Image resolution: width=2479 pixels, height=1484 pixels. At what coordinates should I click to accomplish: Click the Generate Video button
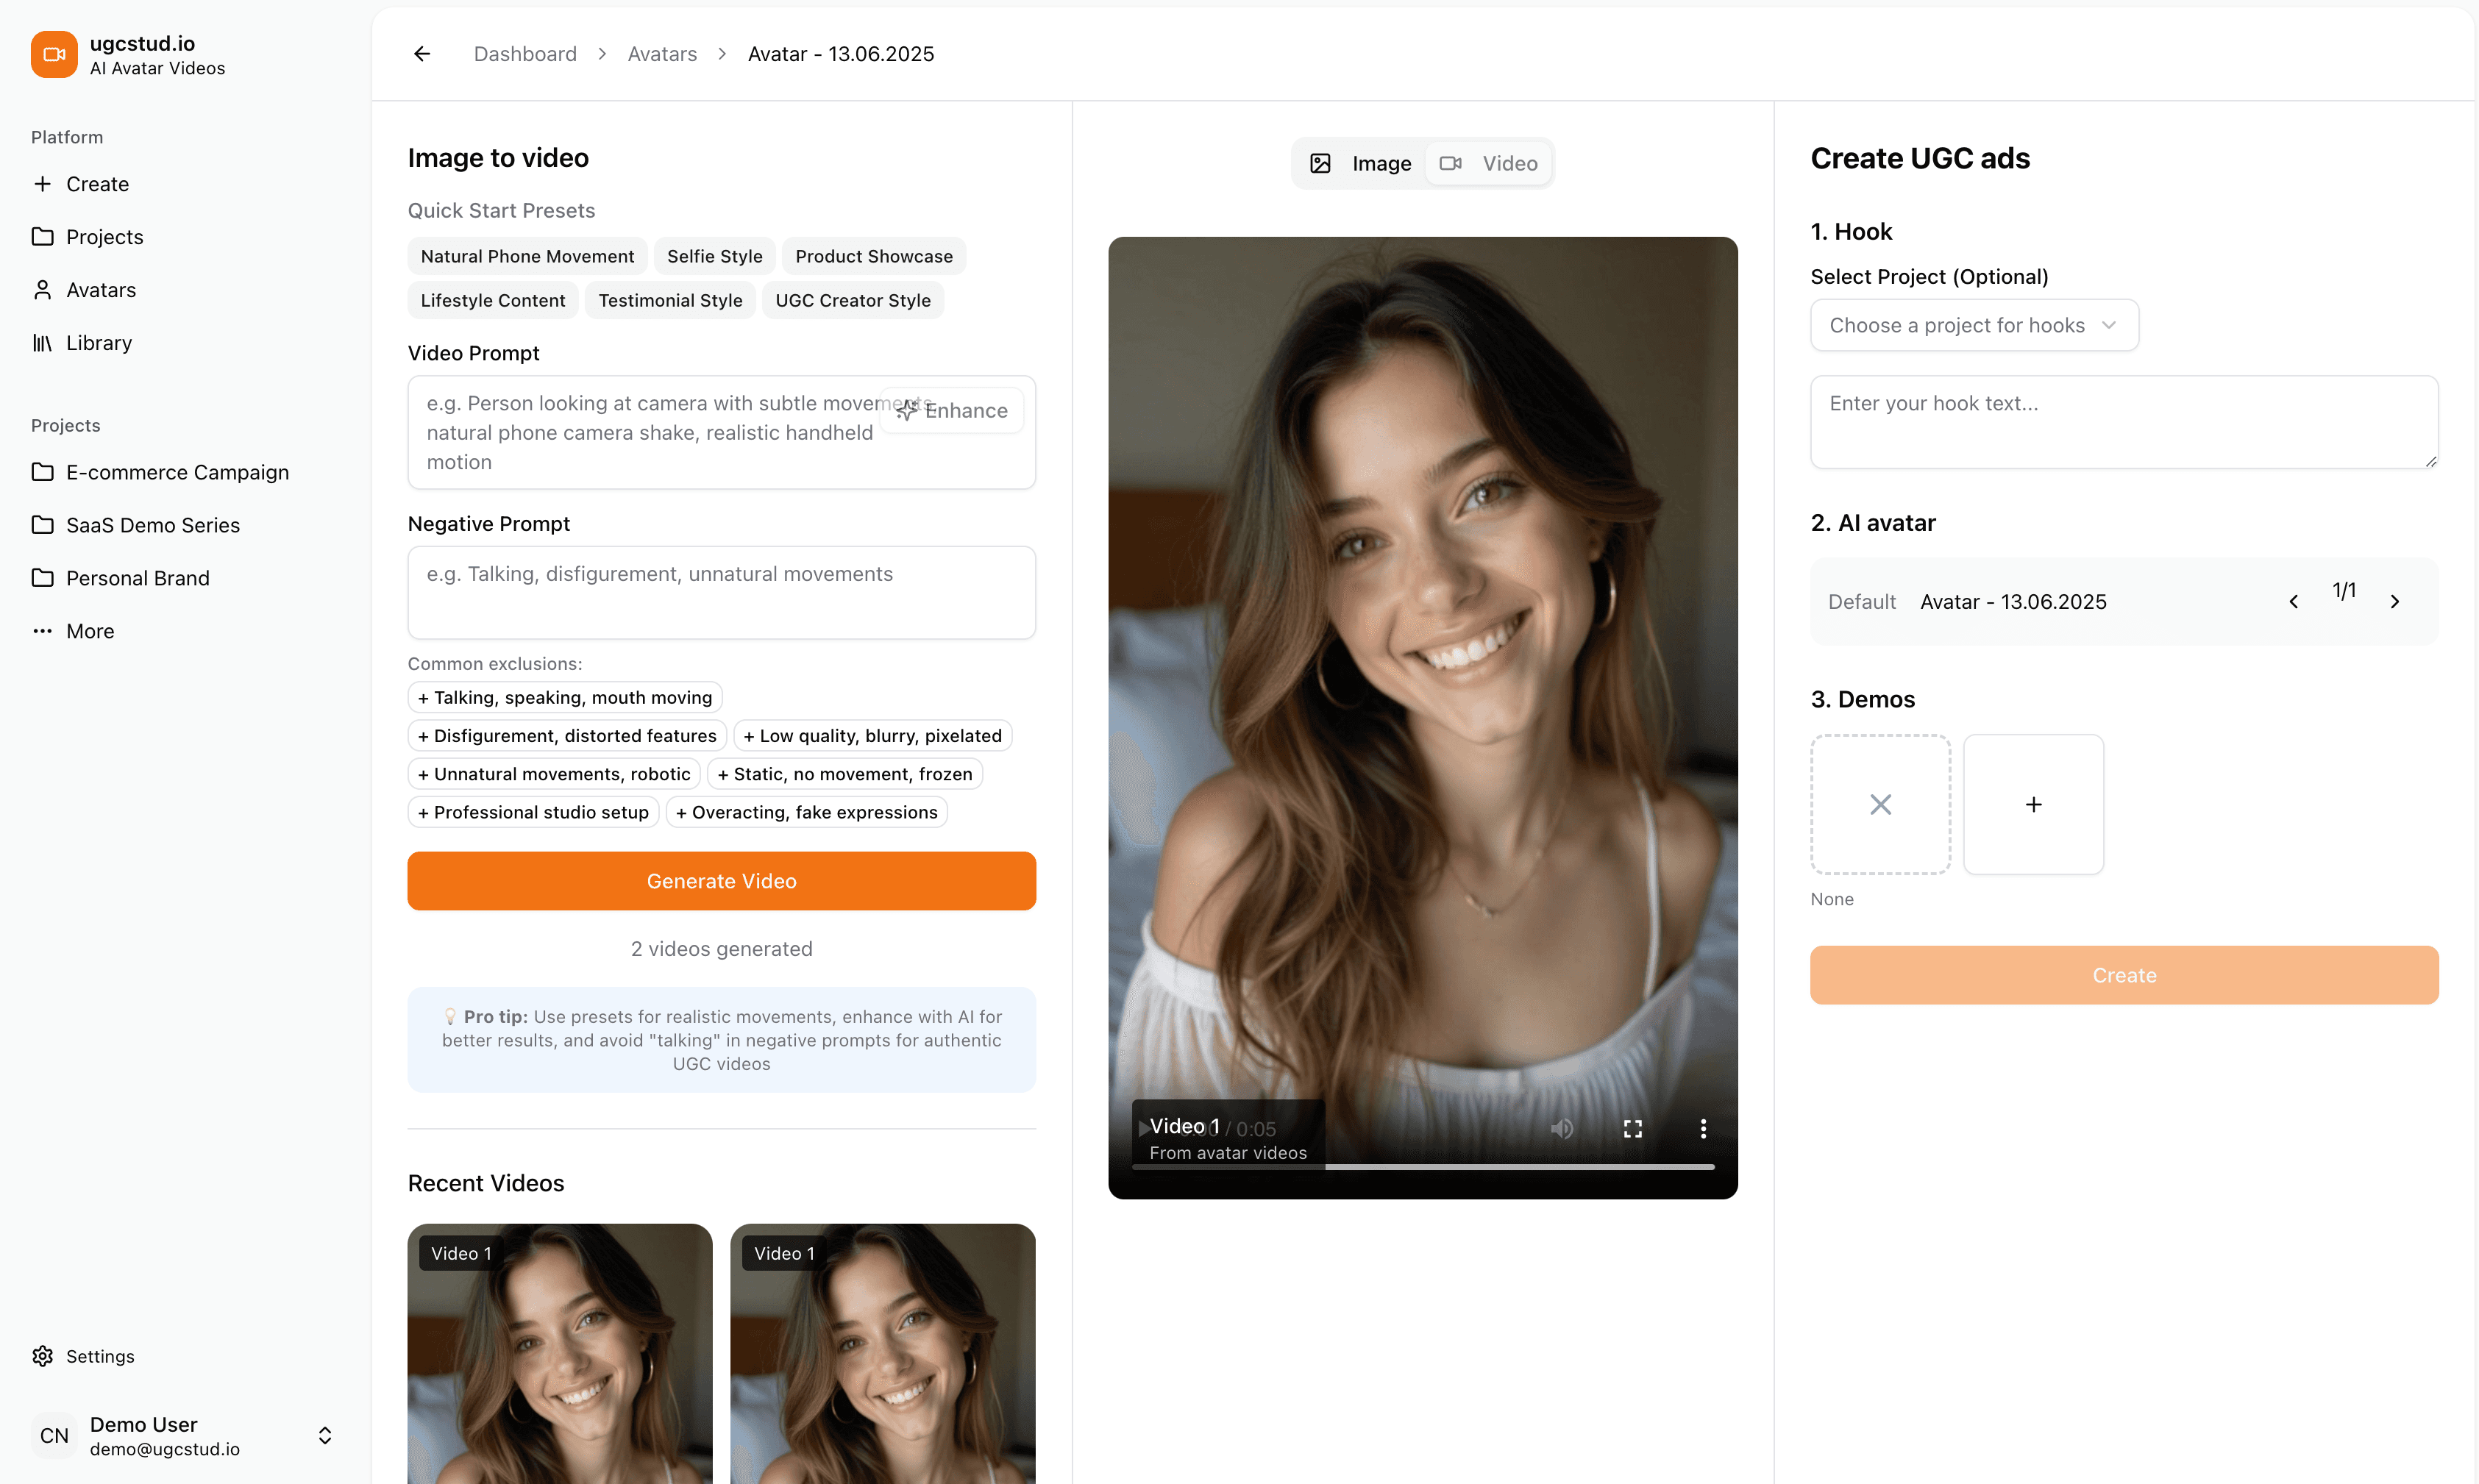(x=721, y=881)
